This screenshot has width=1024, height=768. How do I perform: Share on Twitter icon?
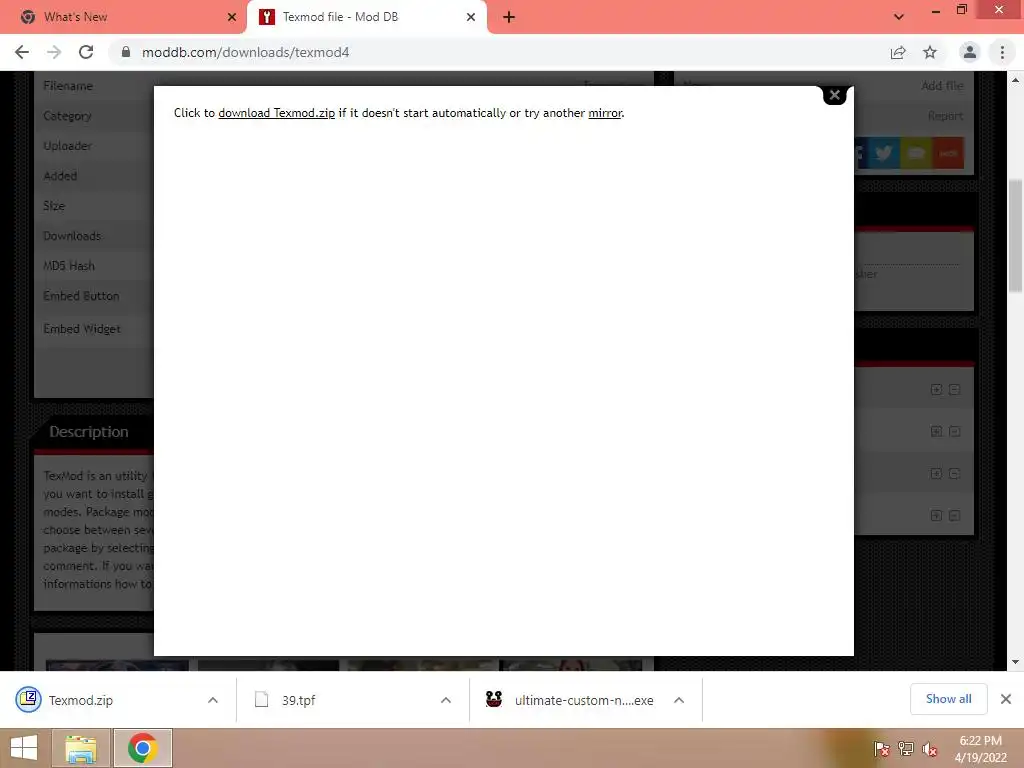884,153
